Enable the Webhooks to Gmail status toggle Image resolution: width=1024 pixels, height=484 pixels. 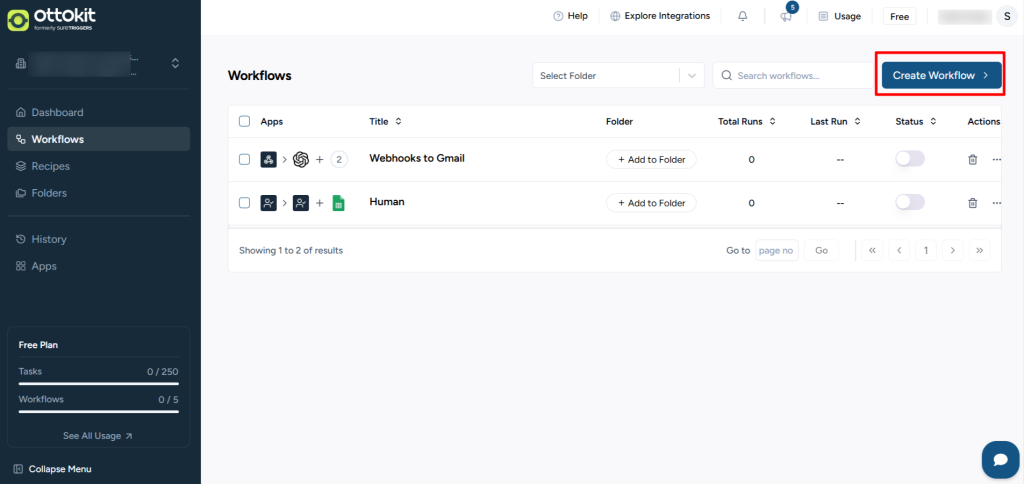pos(910,159)
